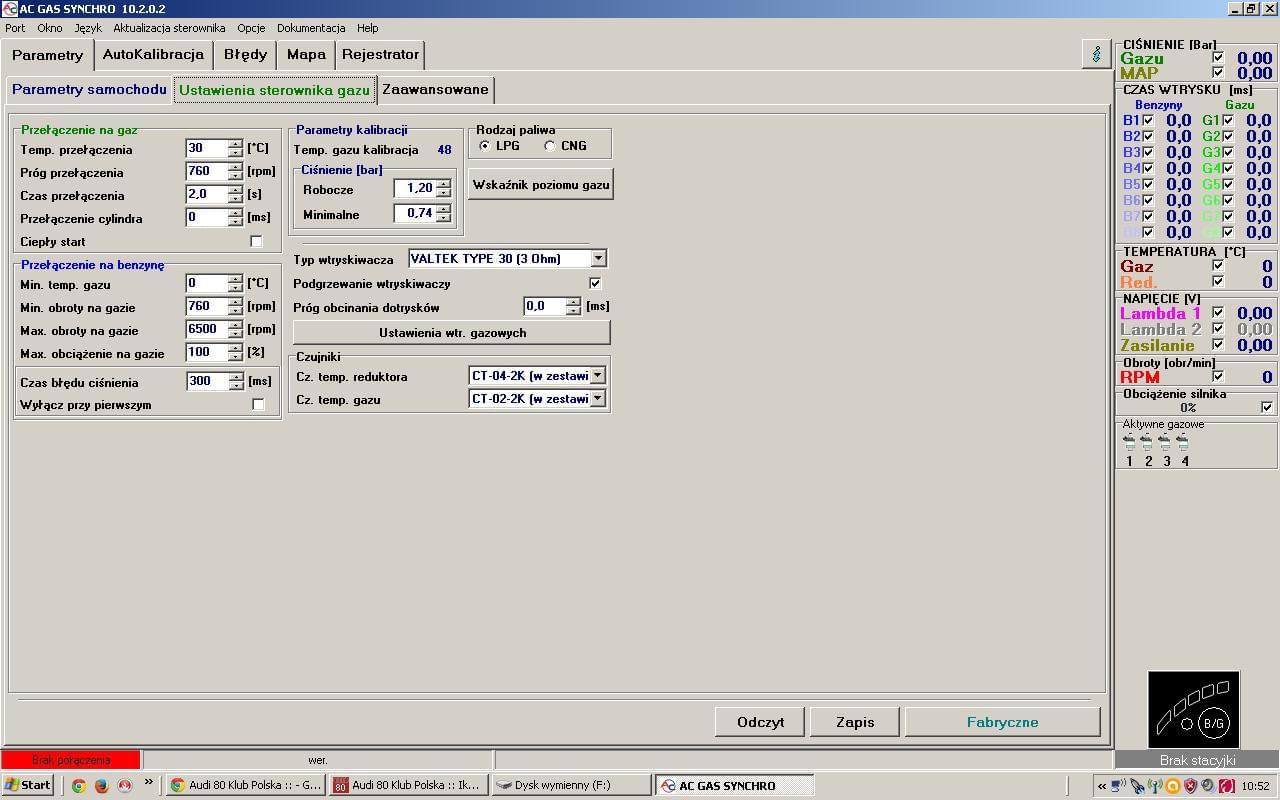Open the Aktualizacja sterownika menu
This screenshot has height=800, width=1280.
tap(169, 28)
